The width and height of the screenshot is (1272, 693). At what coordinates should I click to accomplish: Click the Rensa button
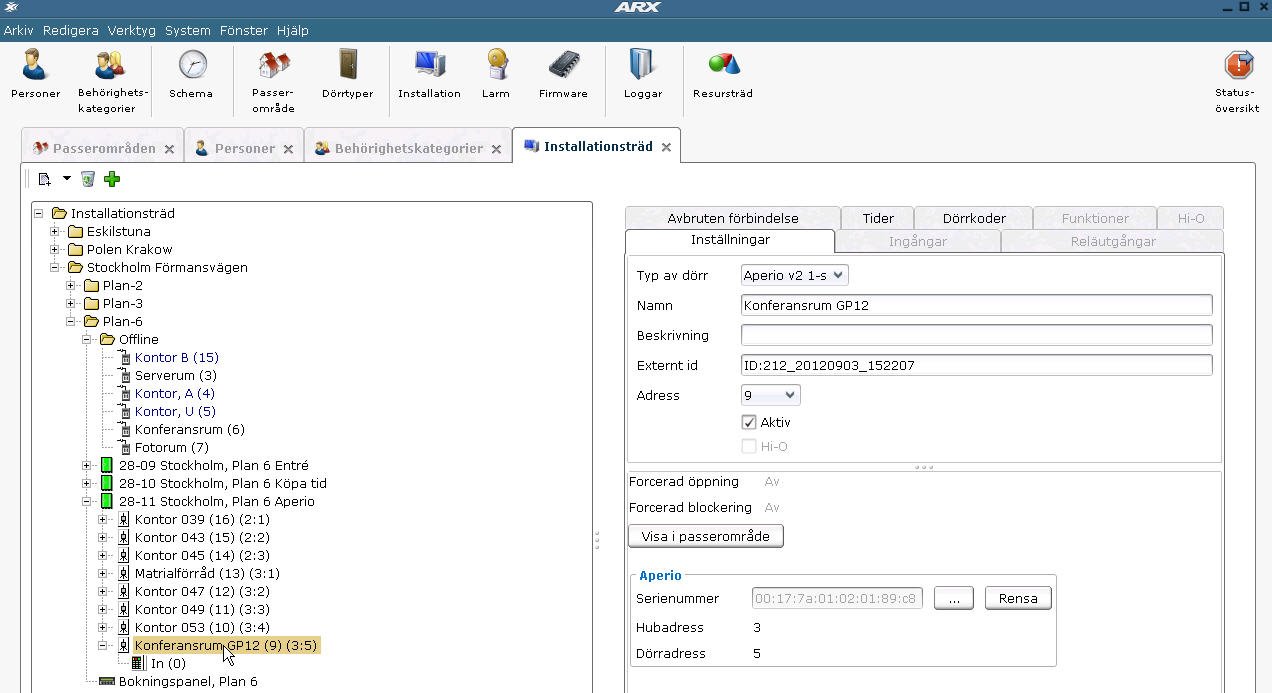tap(1017, 597)
